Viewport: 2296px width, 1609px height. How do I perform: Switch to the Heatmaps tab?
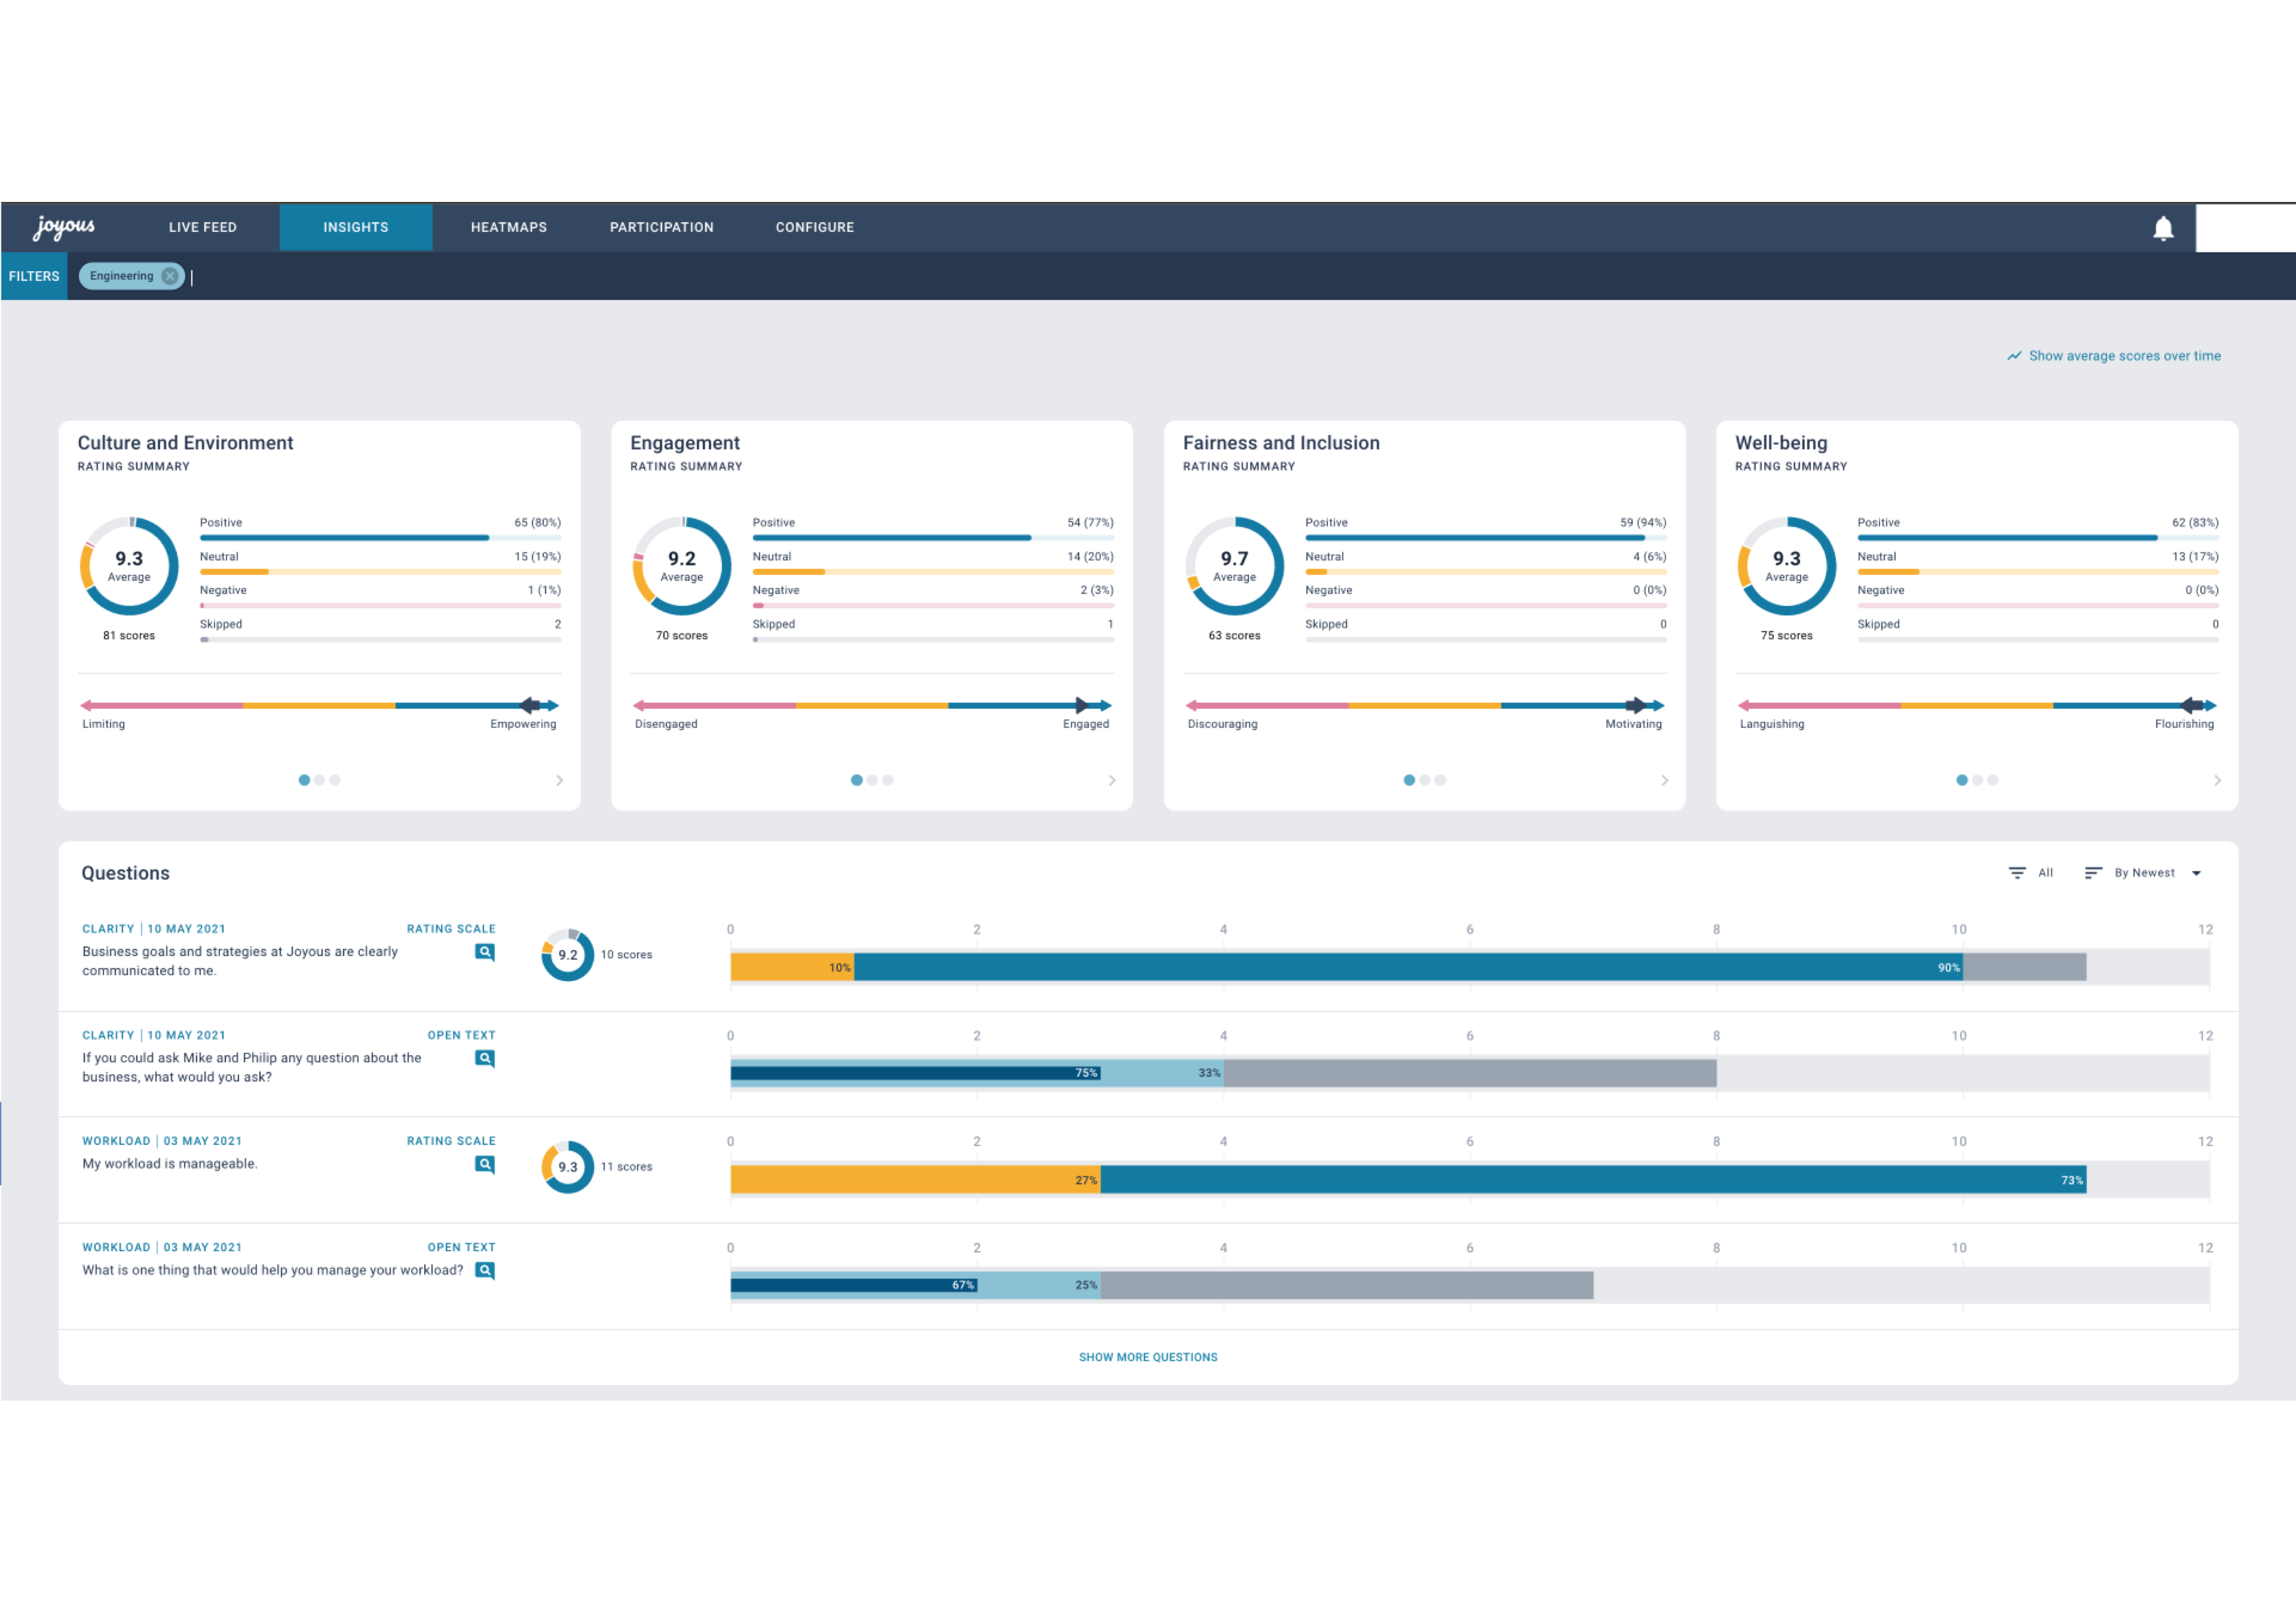(x=508, y=227)
